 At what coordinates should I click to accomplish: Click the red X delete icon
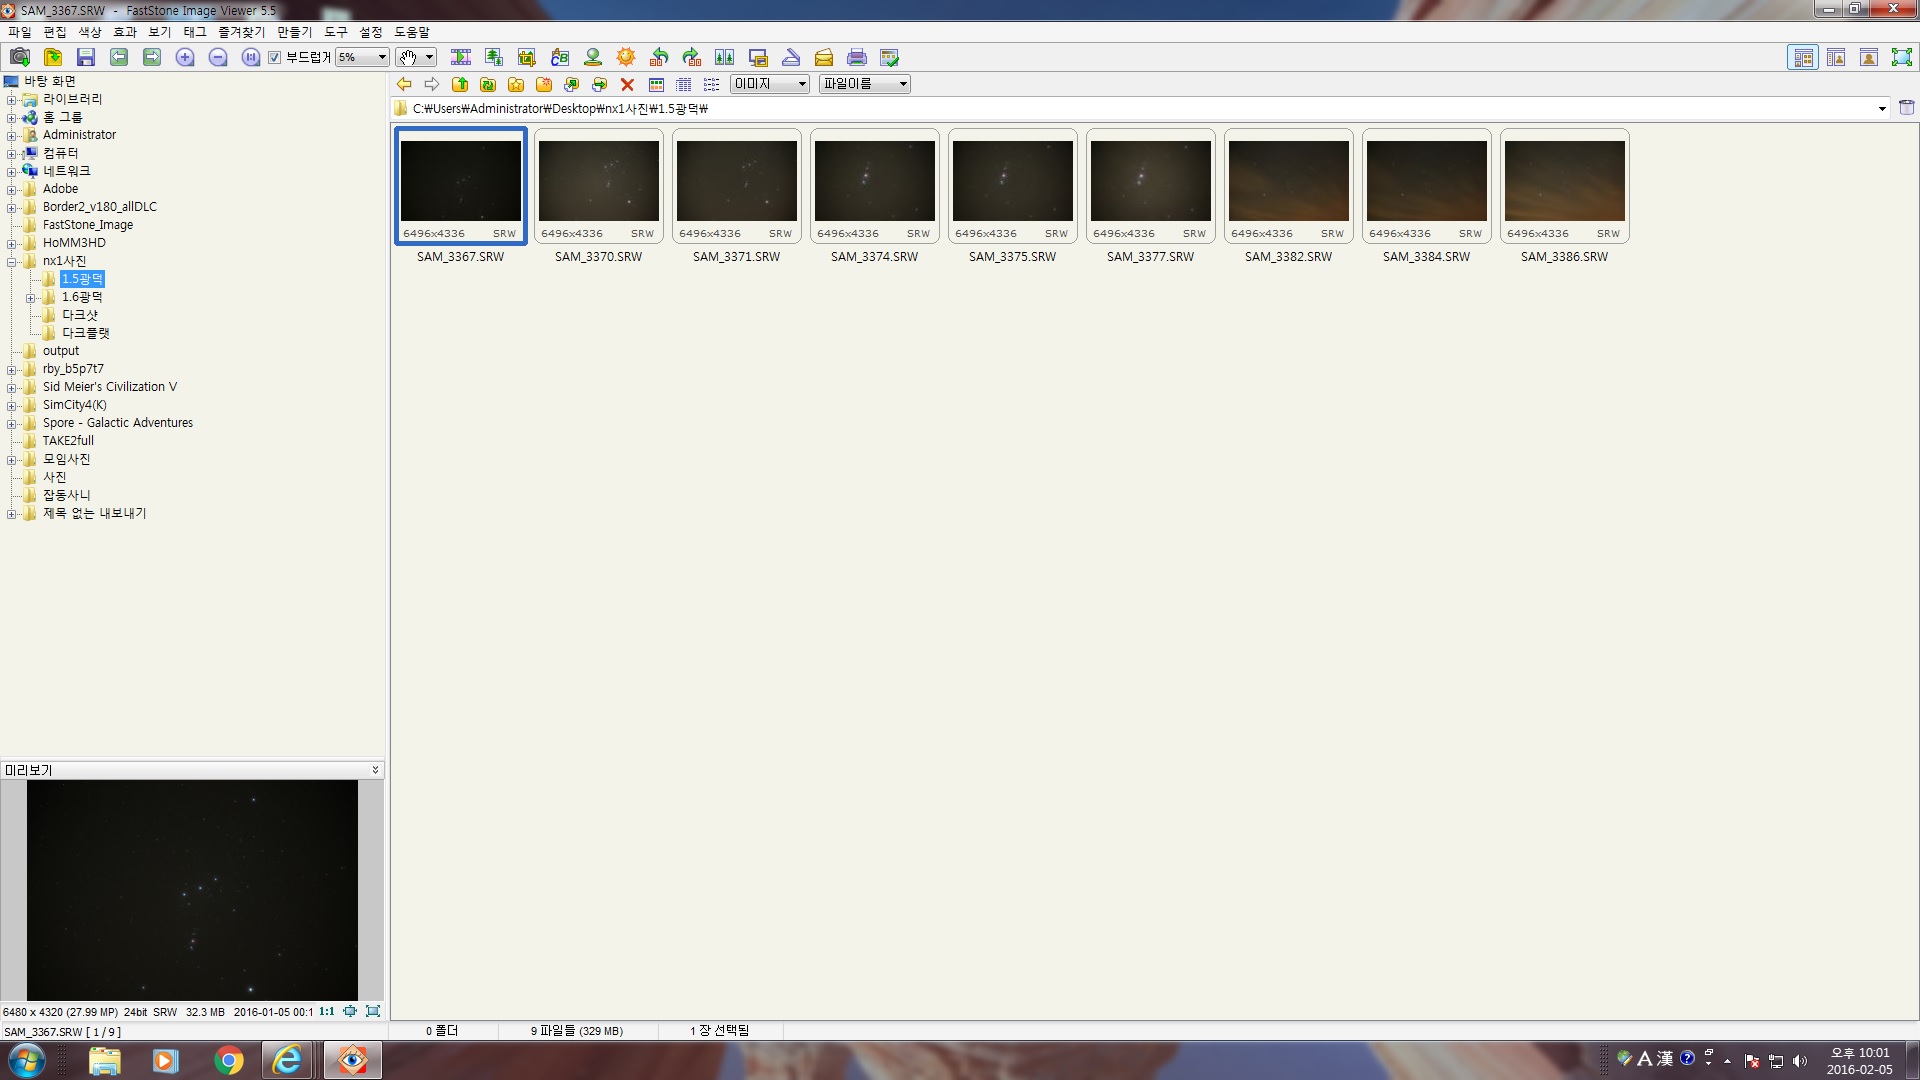[627, 84]
